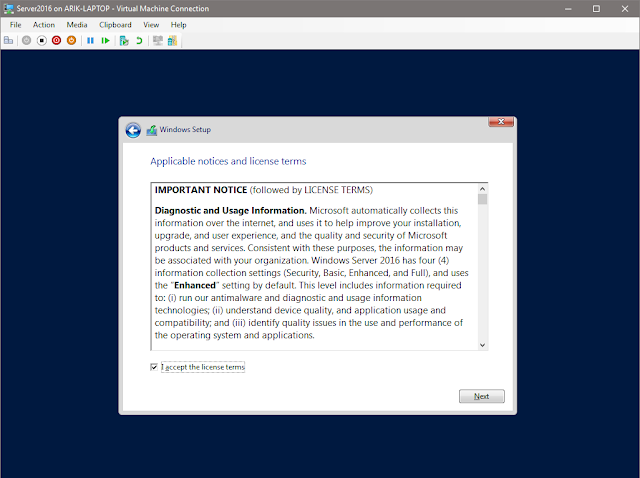Click the 'Applicable notices and license terms' heading

pyautogui.click(x=228, y=161)
